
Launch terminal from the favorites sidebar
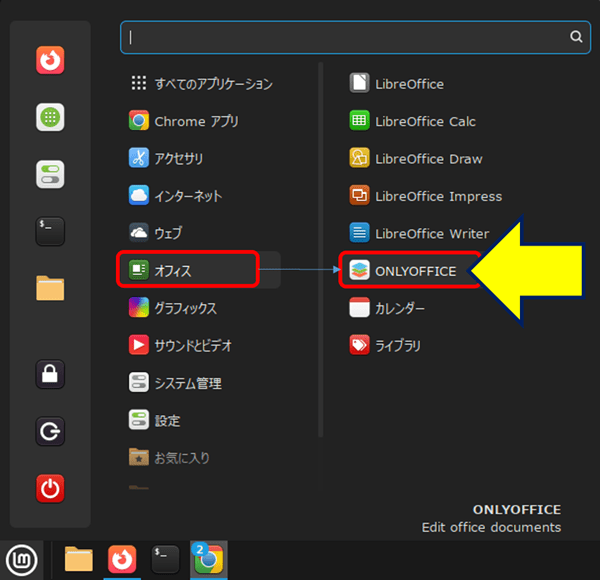click(x=50, y=231)
